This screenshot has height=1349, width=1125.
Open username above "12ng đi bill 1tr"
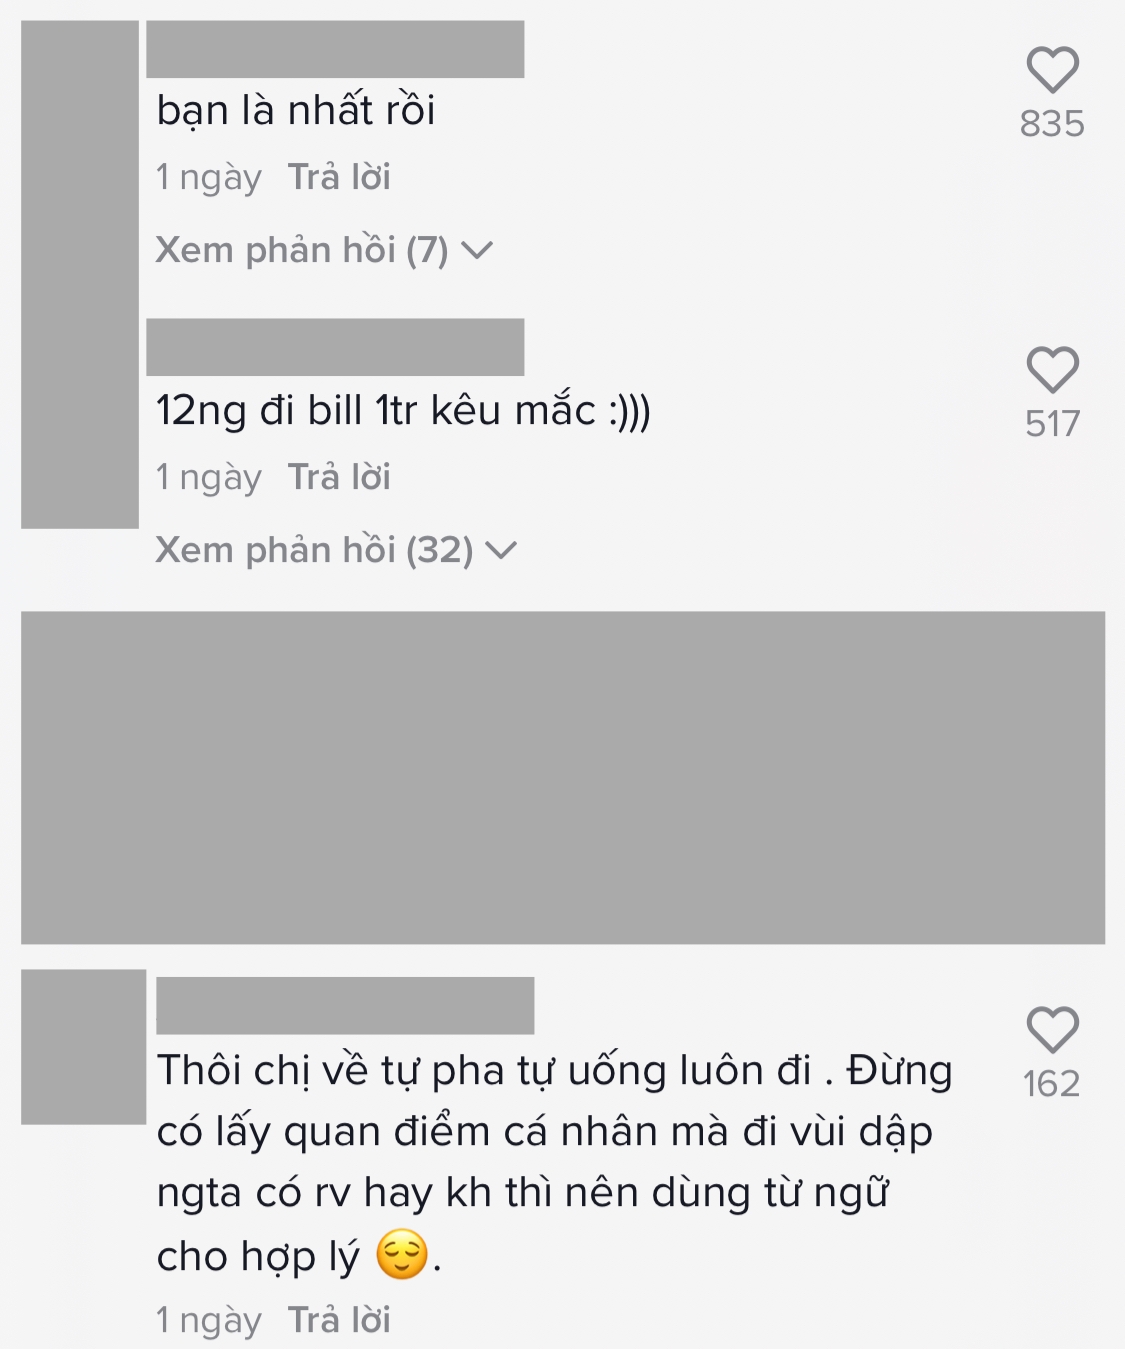(x=335, y=347)
